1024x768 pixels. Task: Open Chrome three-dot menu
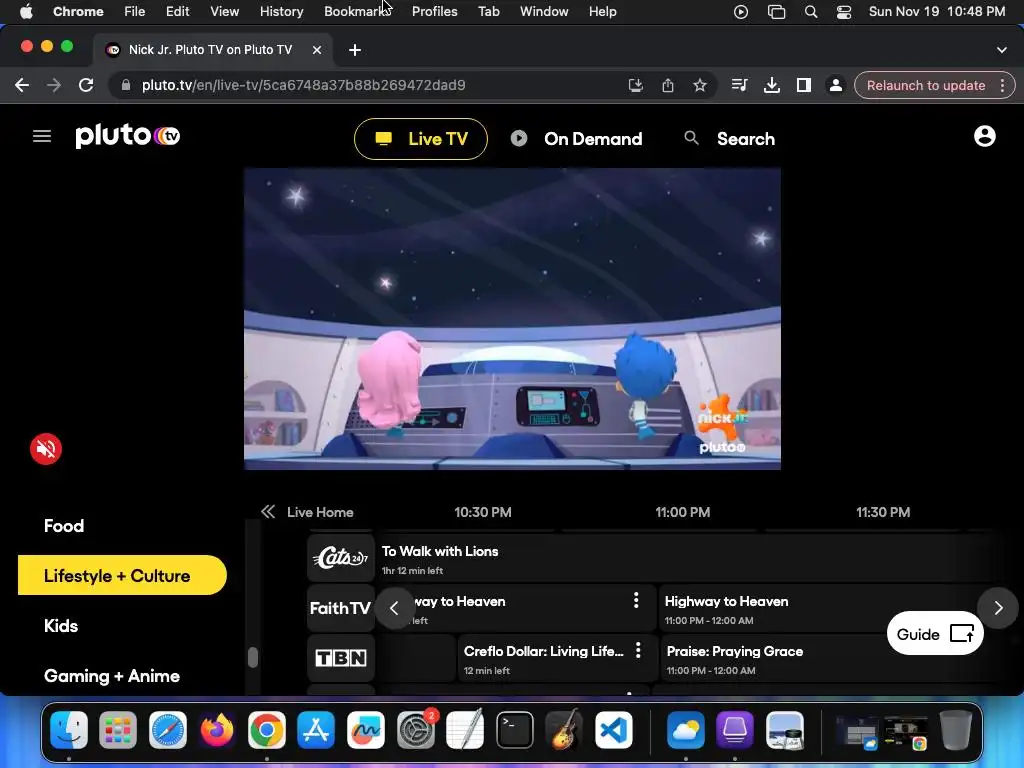click(x=1002, y=86)
